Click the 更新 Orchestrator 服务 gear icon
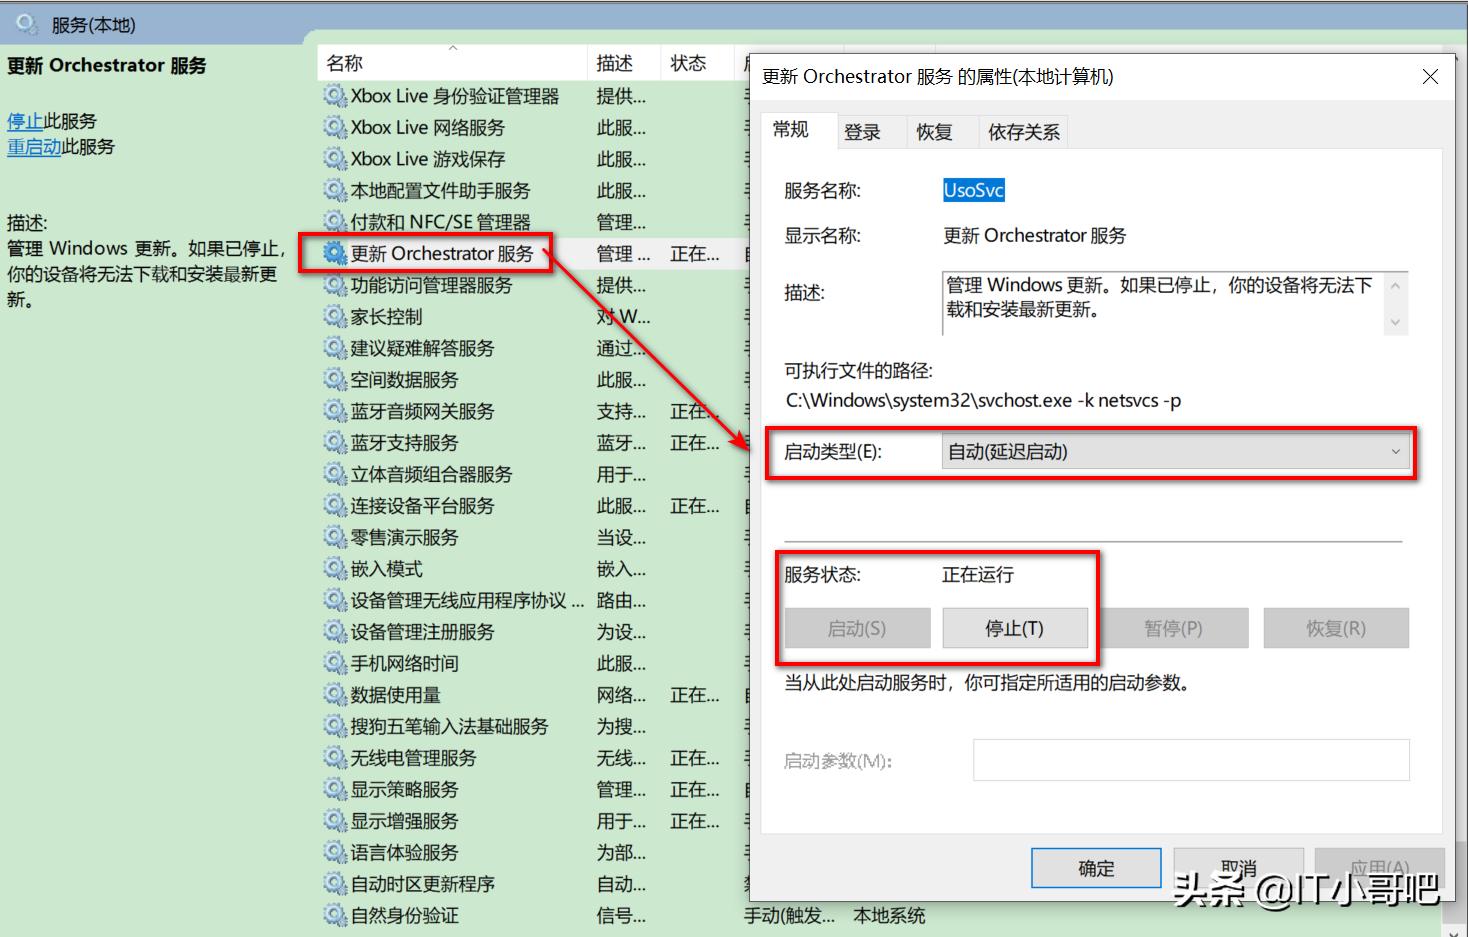 pyautogui.click(x=335, y=253)
